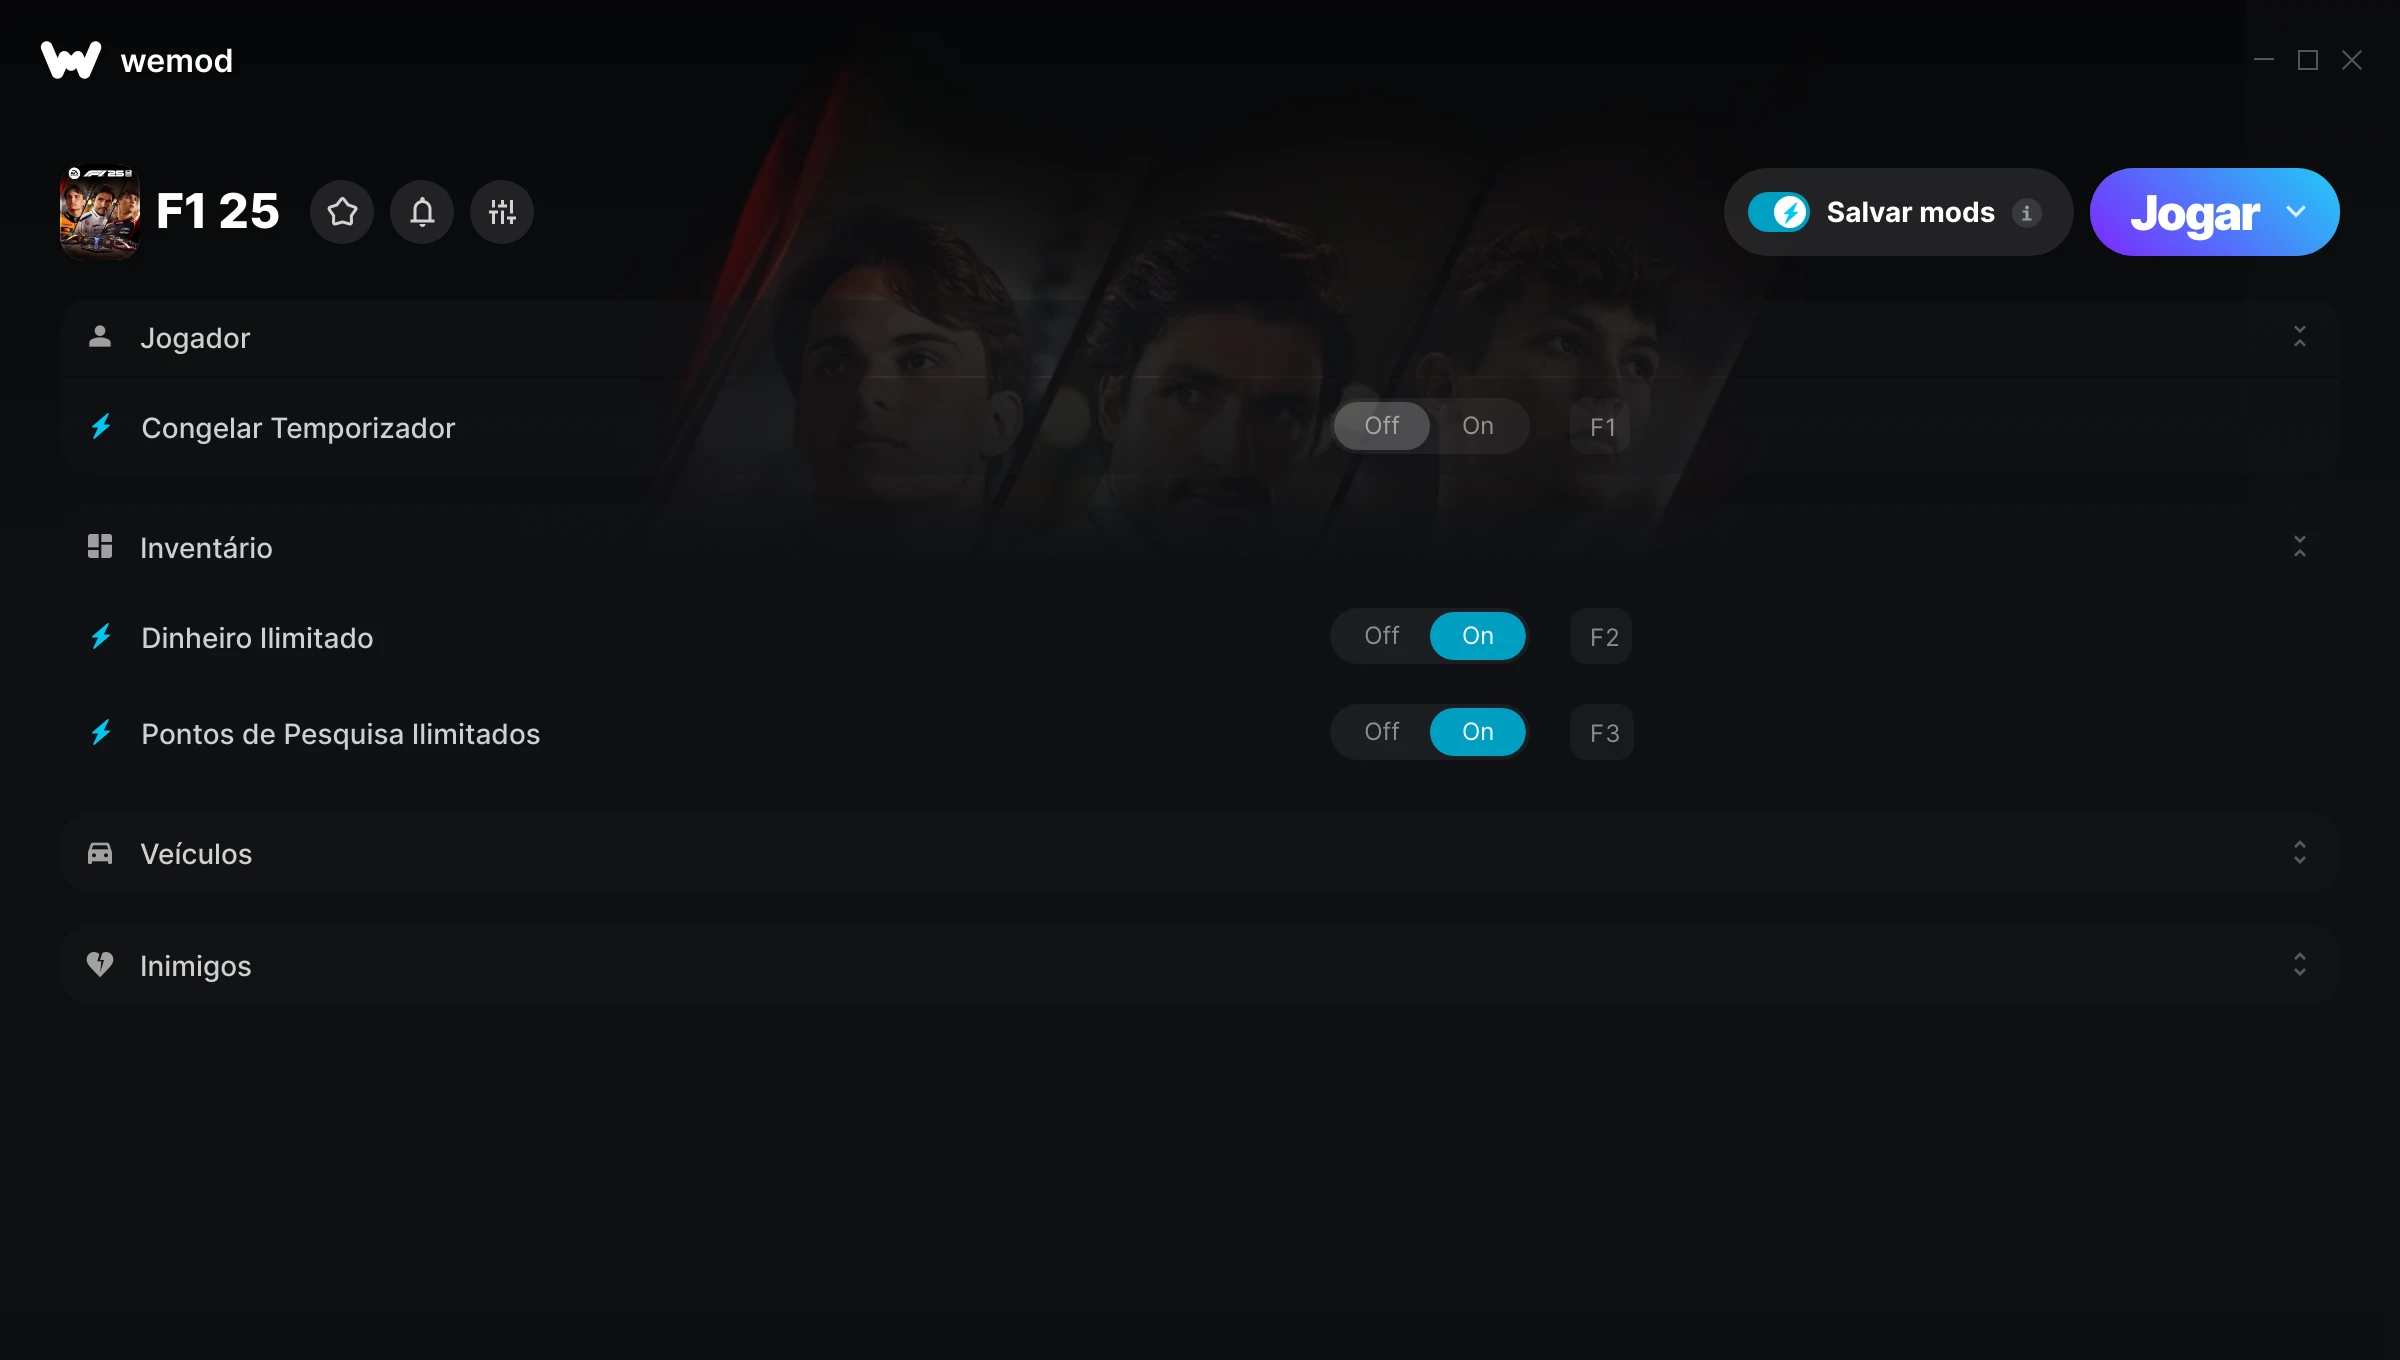Collapse the Jogador section chevron
The height and width of the screenshot is (1360, 2400).
(x=2300, y=337)
